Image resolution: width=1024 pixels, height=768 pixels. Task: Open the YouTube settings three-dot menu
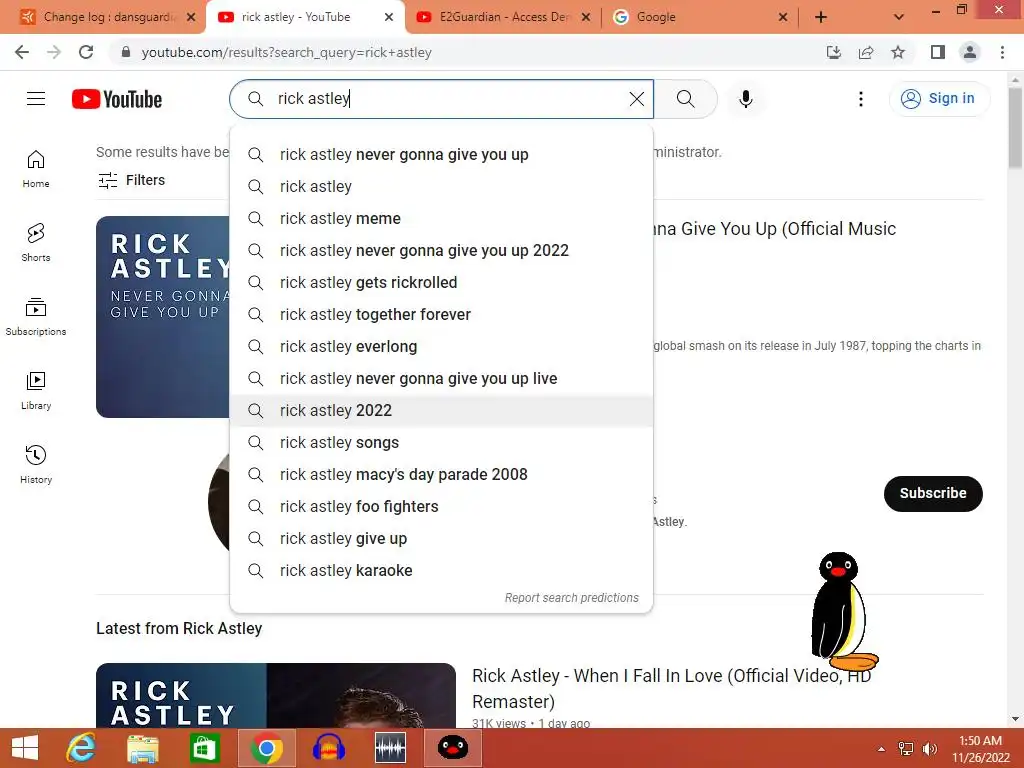pos(861,99)
